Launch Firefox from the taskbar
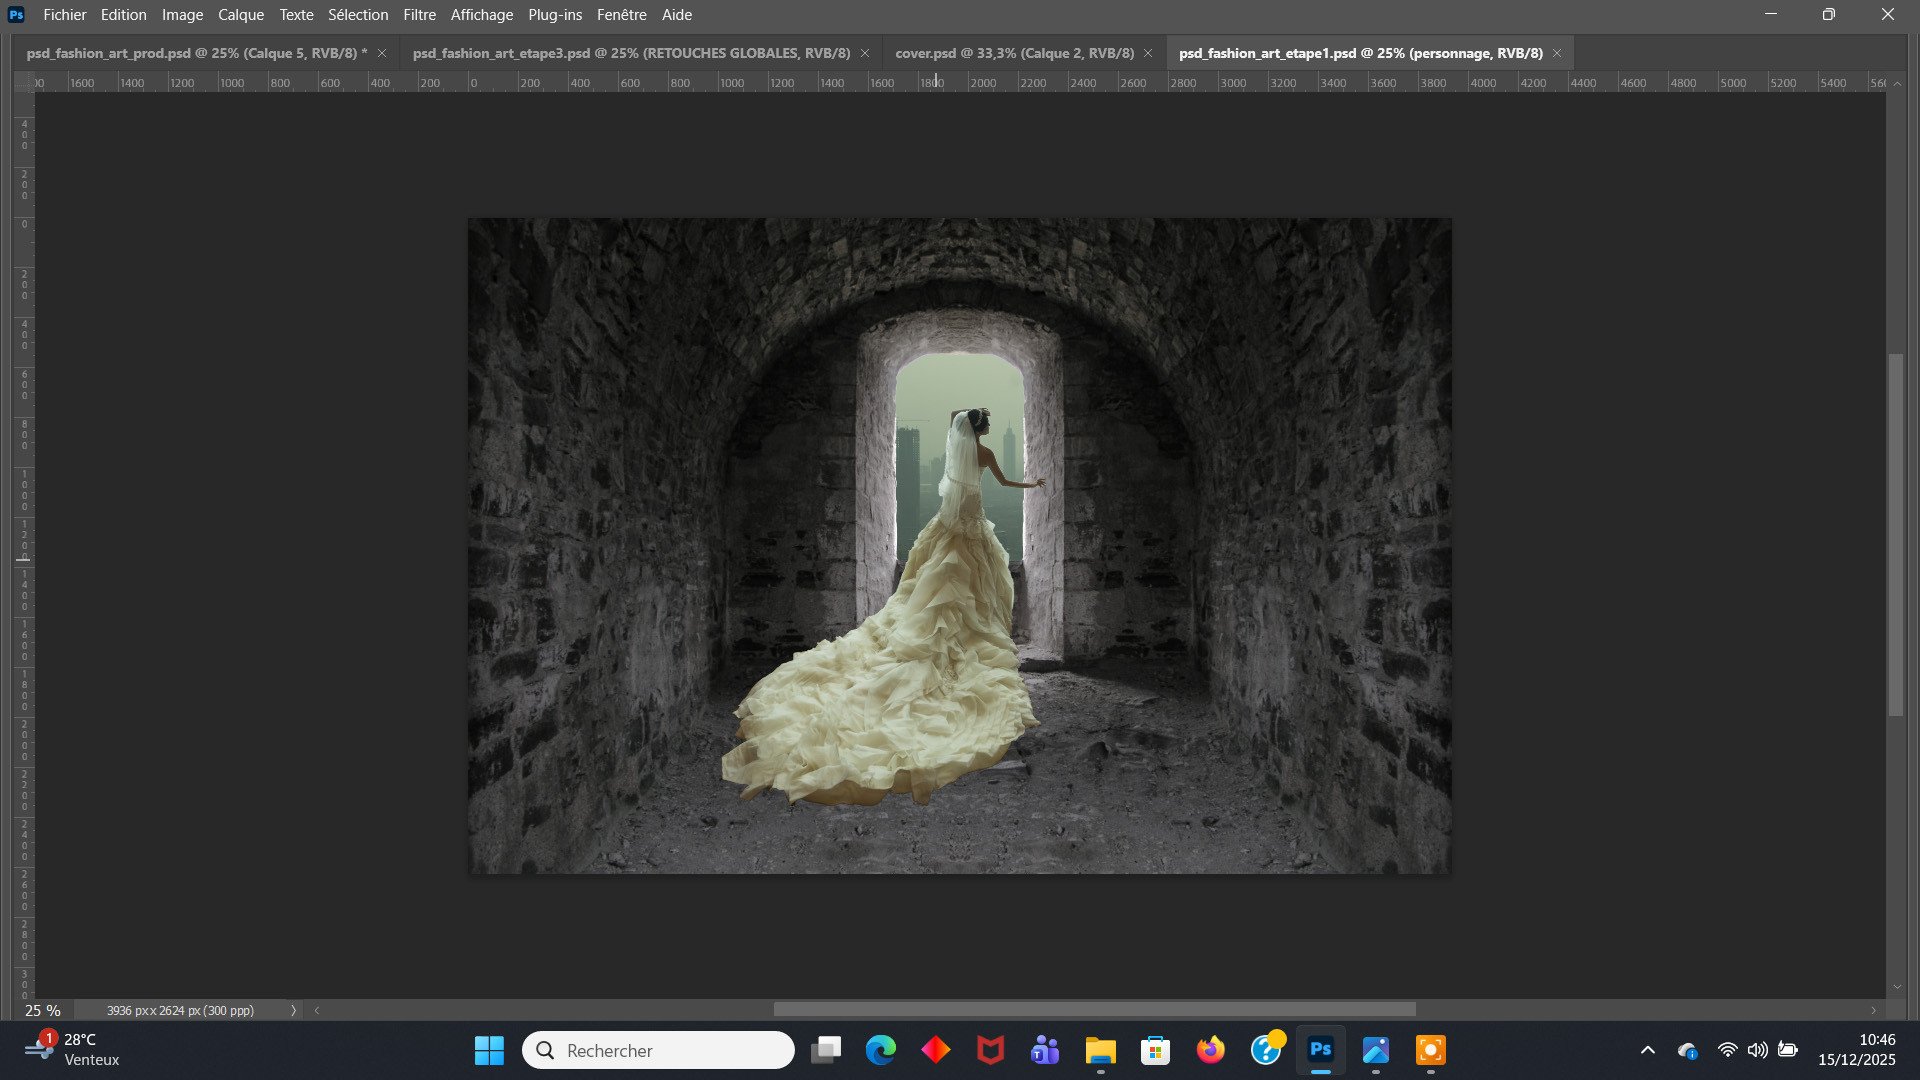 tap(1210, 1050)
